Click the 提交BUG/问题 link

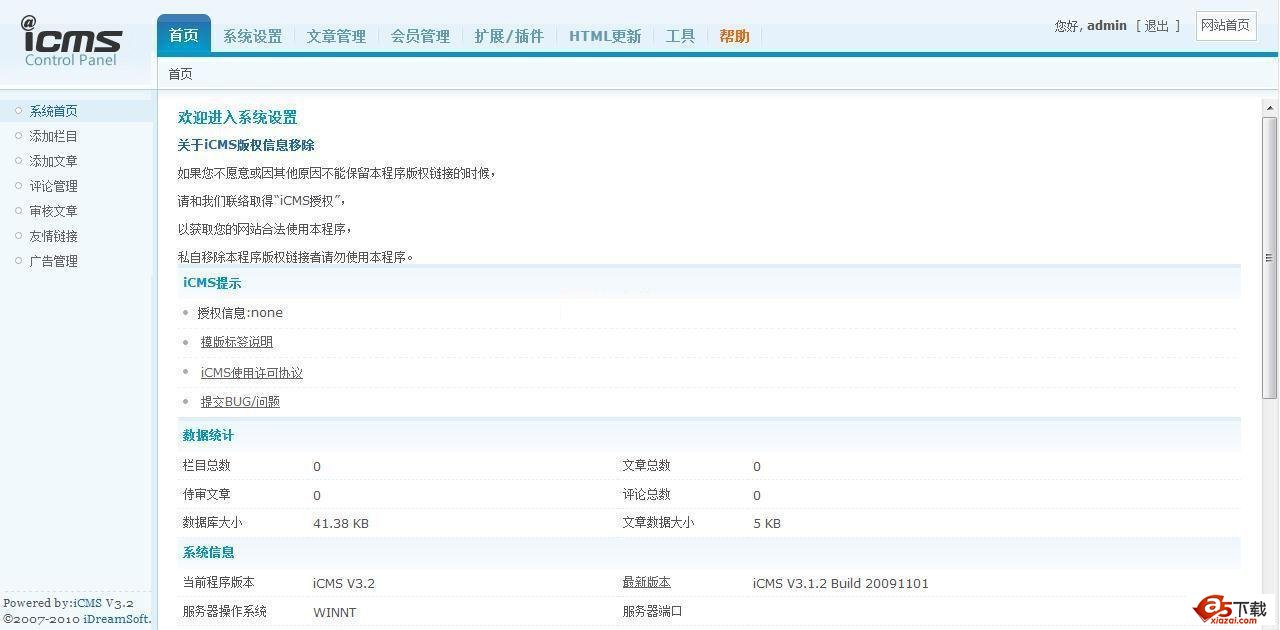click(240, 402)
